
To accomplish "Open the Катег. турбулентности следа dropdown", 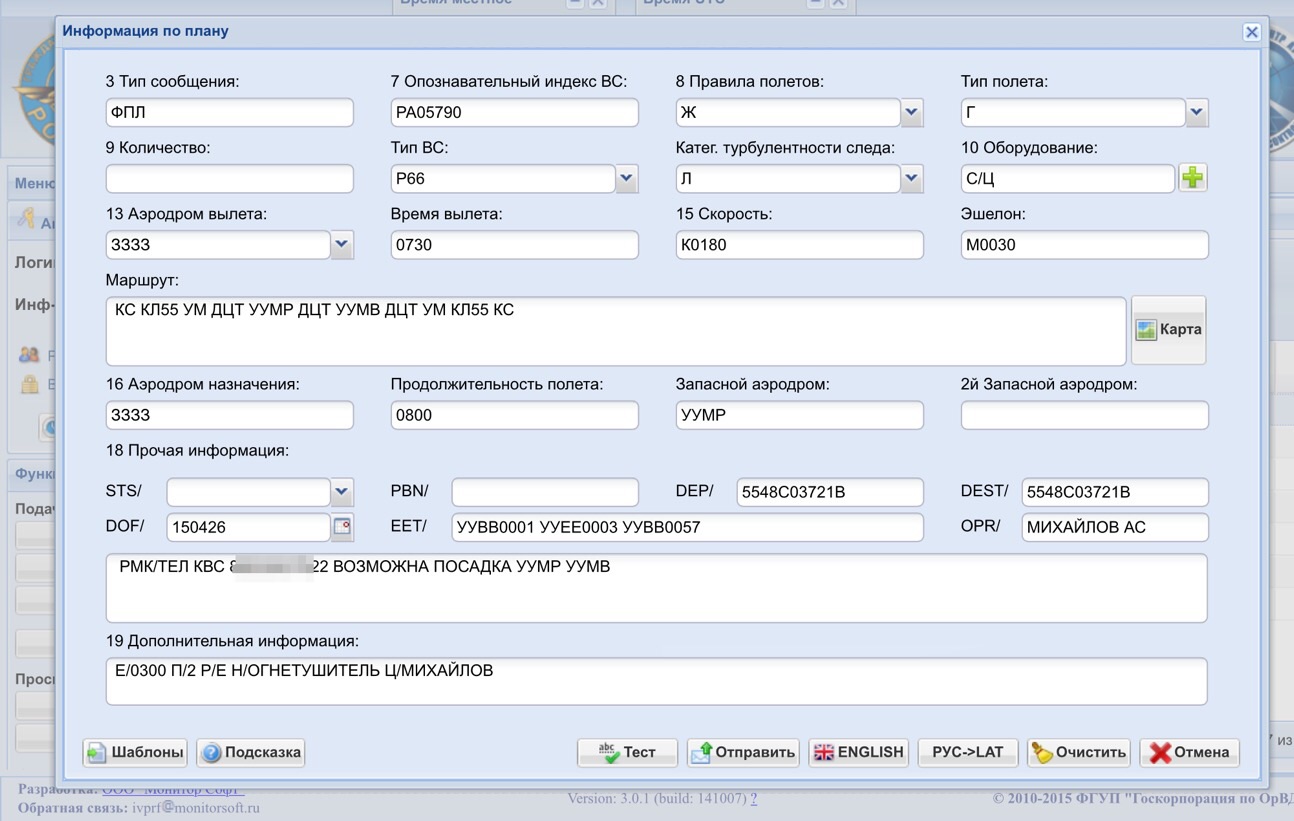I will [911, 179].
